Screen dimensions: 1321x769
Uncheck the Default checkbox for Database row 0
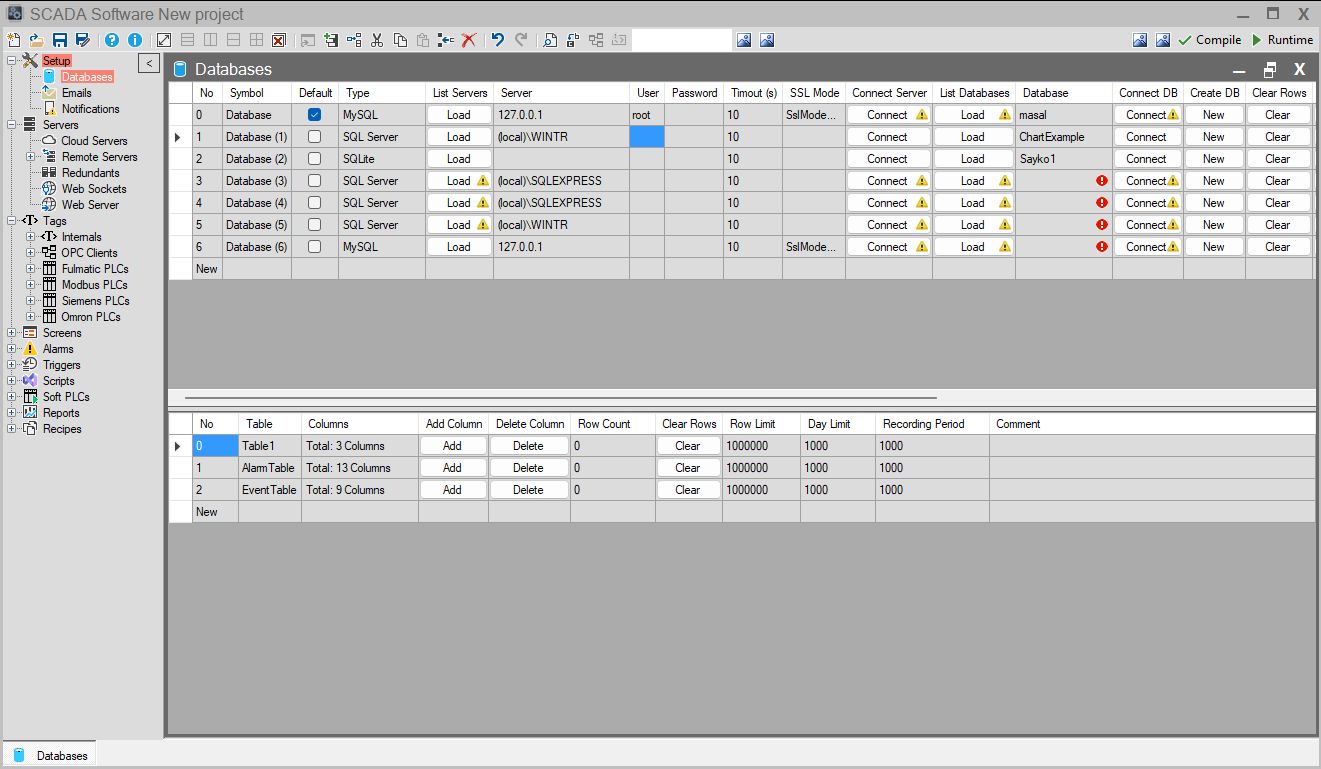click(x=315, y=115)
